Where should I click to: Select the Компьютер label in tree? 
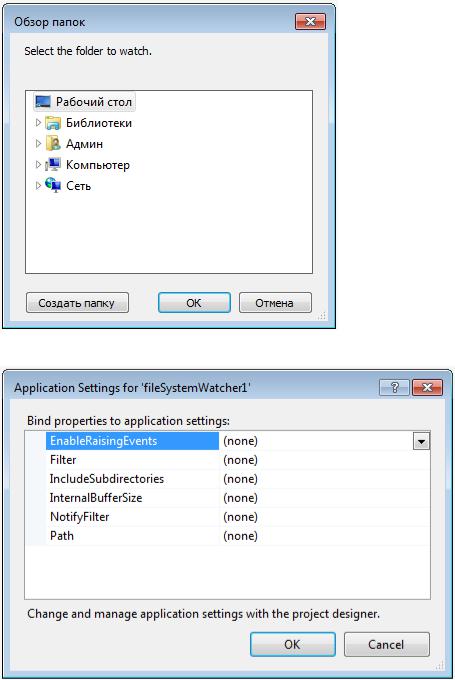coord(98,165)
